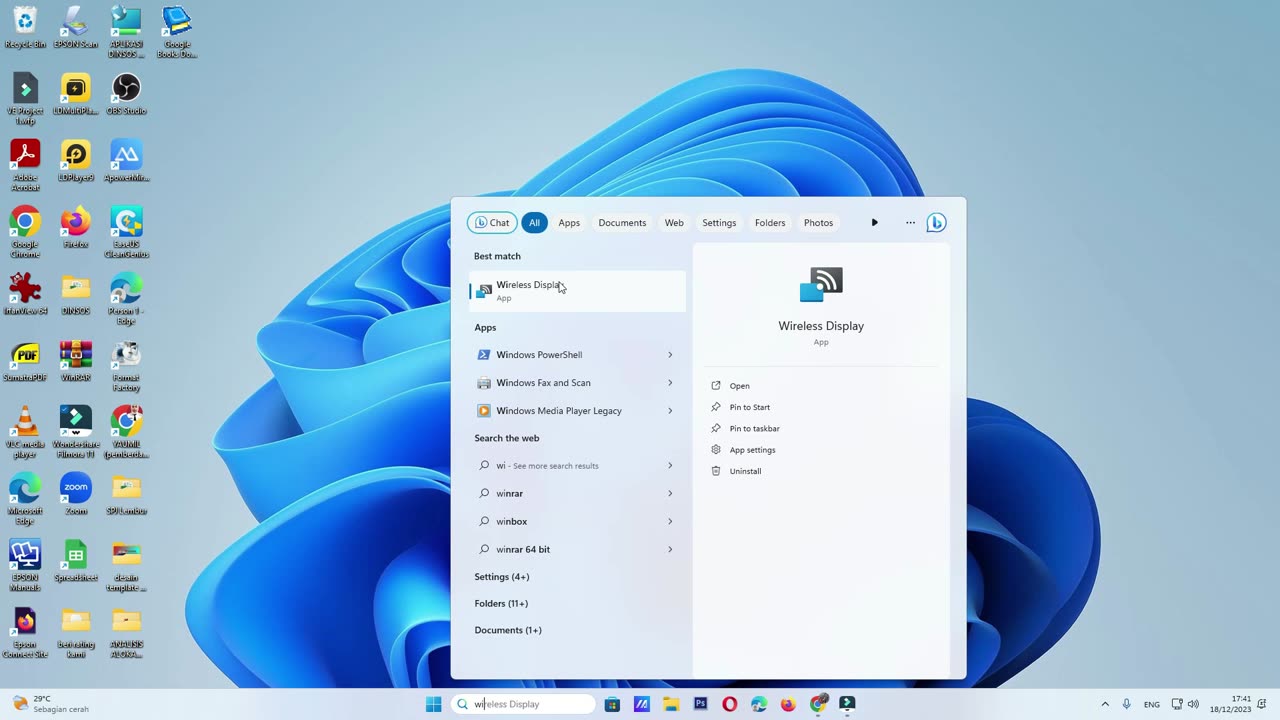Click the Adobe Acrobat desktop icon
Screen dimensions: 1280x720
(x=25, y=166)
